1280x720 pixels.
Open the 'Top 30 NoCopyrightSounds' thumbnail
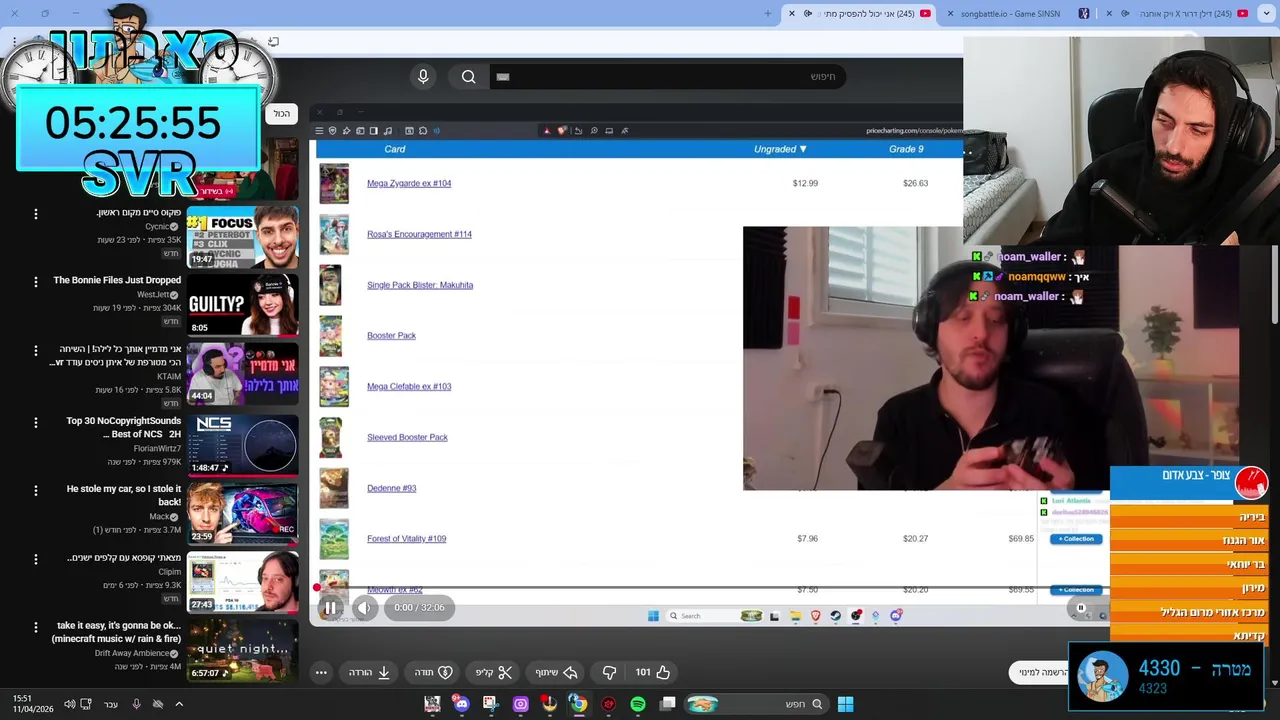click(x=243, y=444)
